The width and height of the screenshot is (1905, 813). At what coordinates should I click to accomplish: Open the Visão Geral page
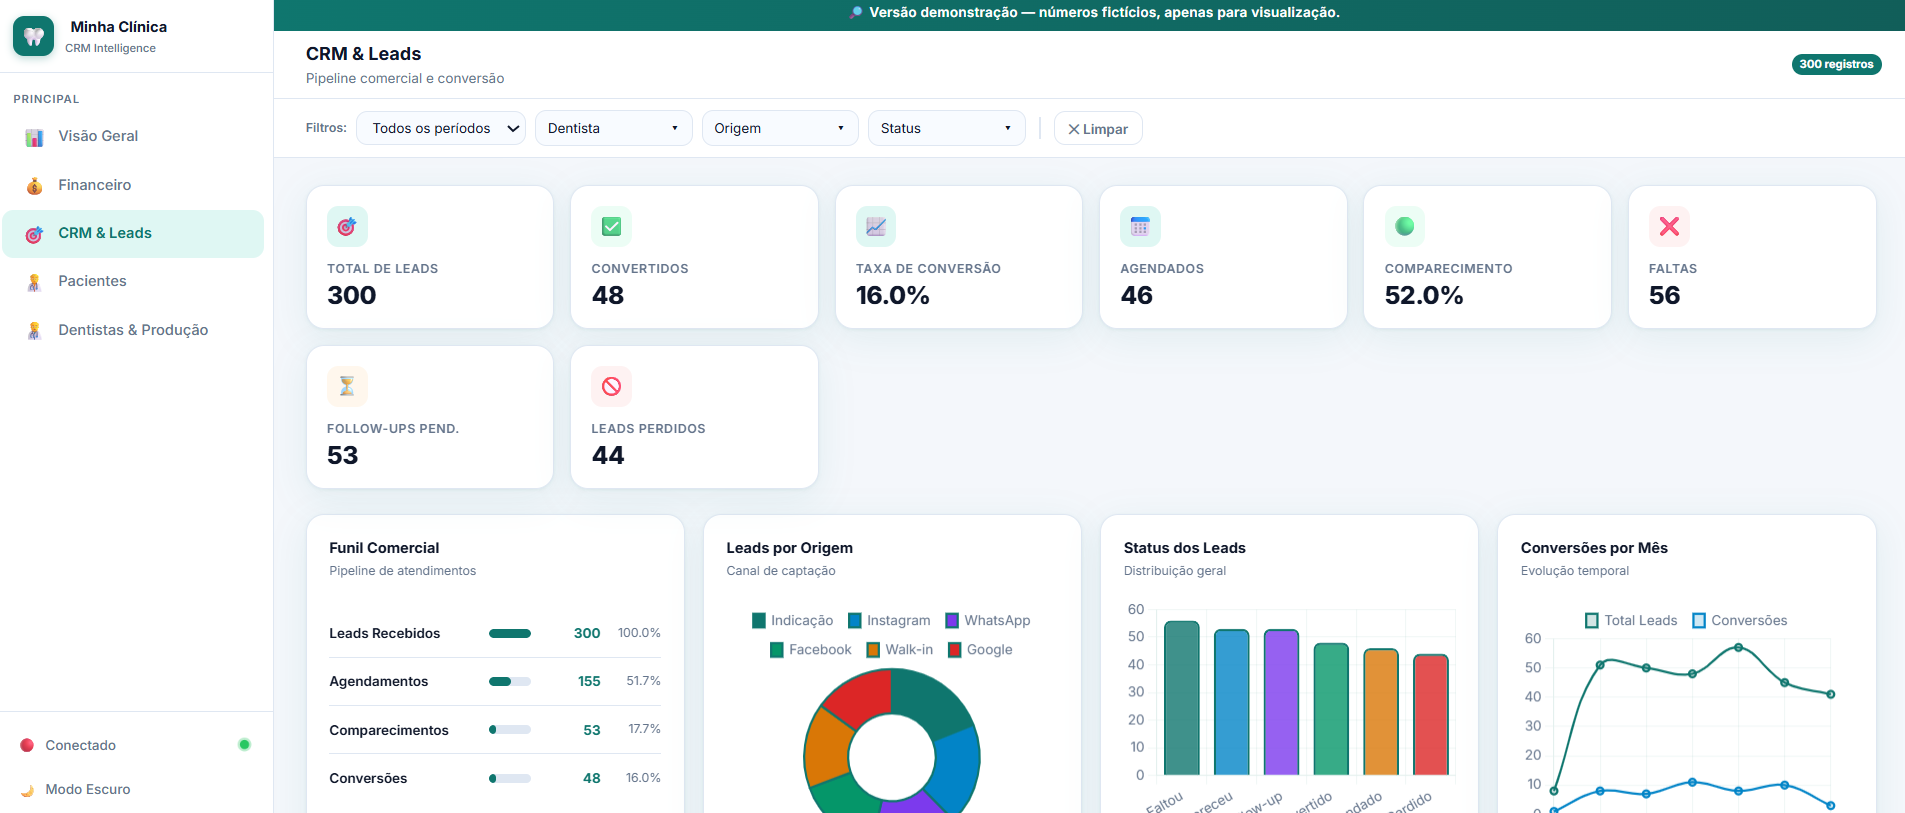coord(133,136)
